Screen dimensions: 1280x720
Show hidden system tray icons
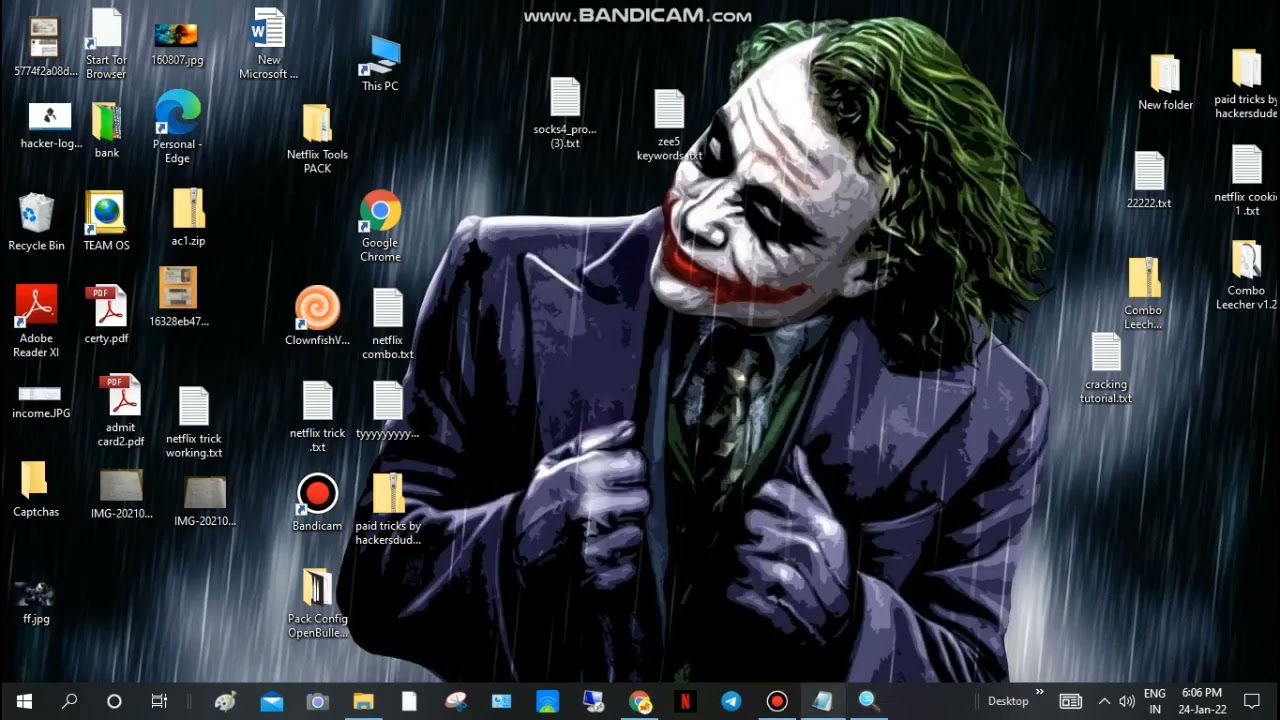(1104, 701)
